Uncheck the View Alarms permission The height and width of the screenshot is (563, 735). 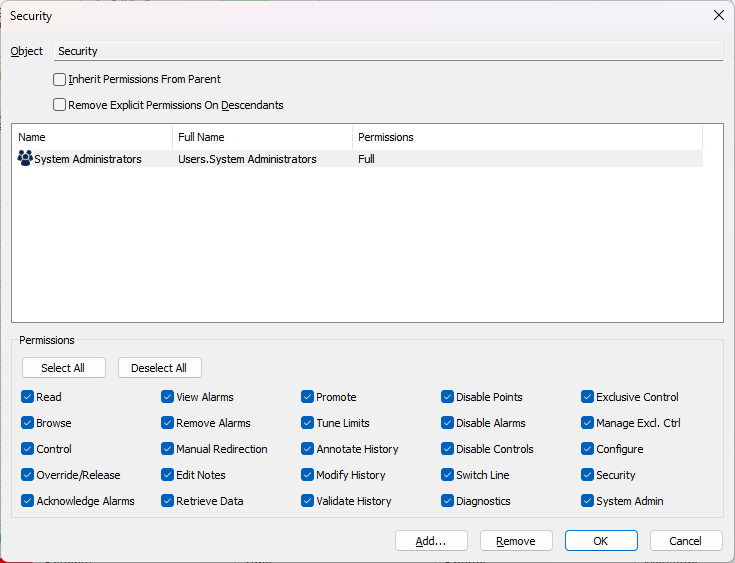pos(168,397)
